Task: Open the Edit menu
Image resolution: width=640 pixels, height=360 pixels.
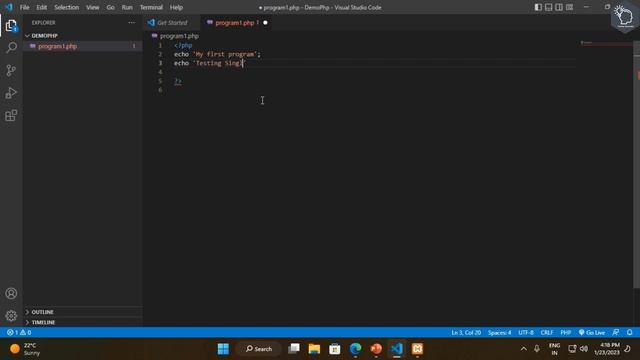Action: click(42, 7)
